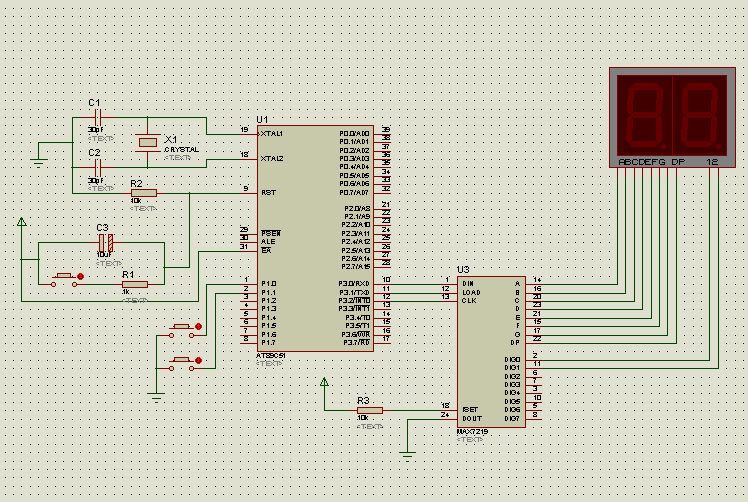Click the push button wired to P1.0
Screen dimensions: 748x502
(x=181, y=331)
